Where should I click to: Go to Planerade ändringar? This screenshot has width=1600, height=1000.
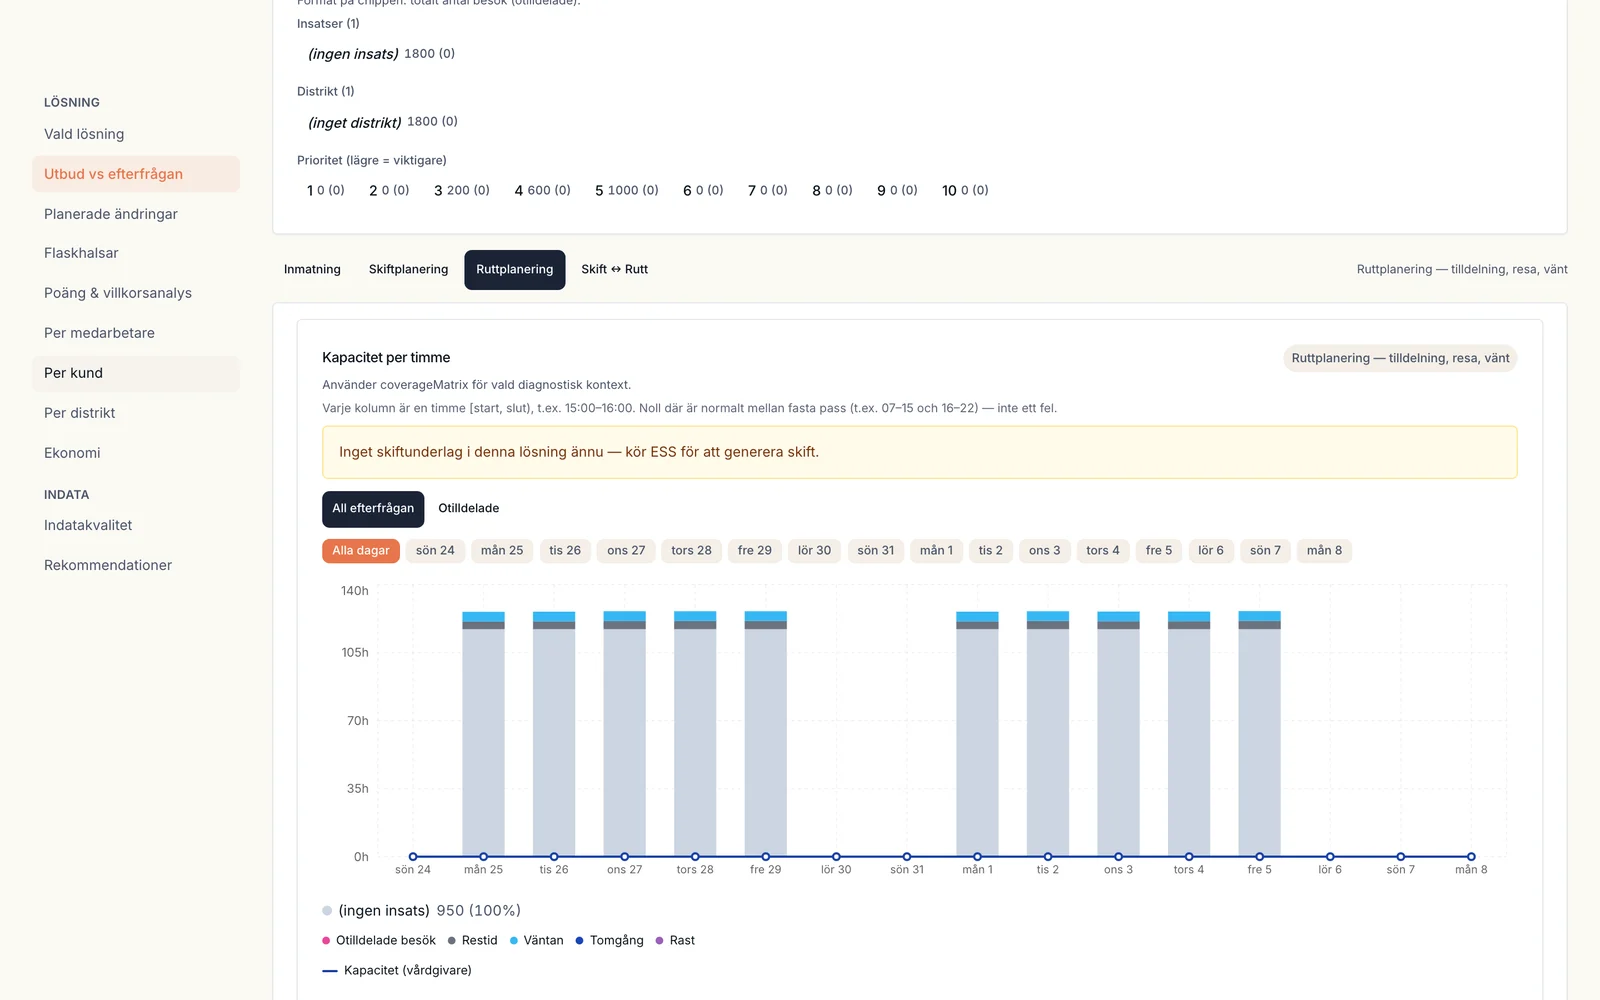[x=136, y=214]
